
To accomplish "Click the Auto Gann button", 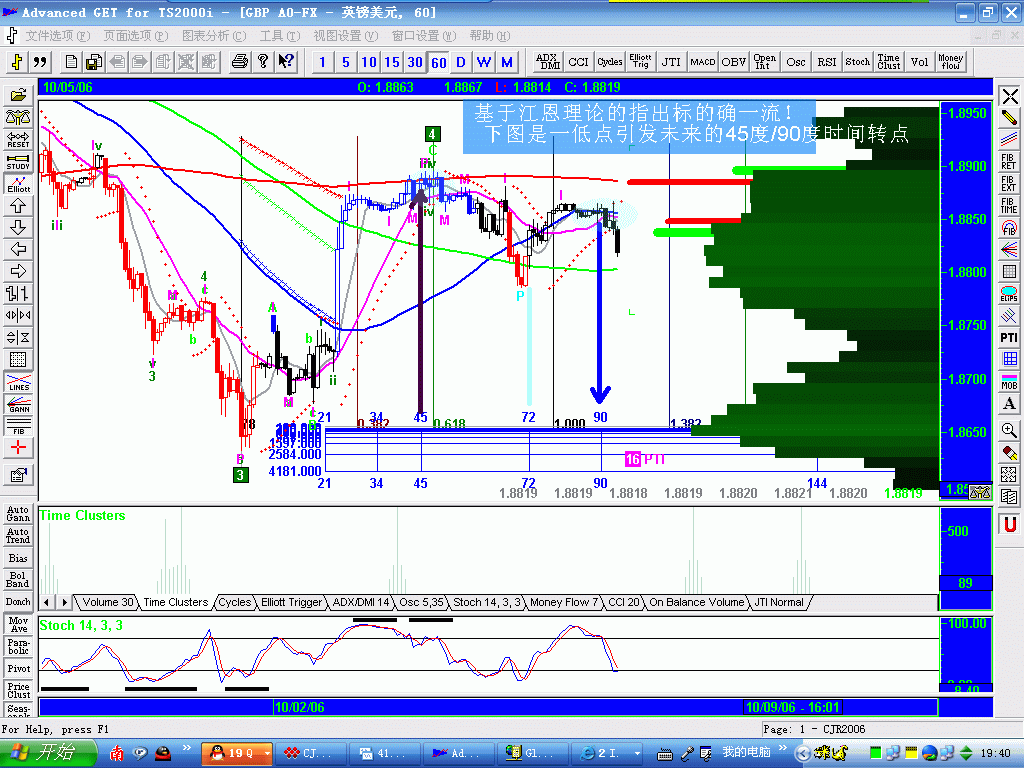I will (x=18, y=513).
